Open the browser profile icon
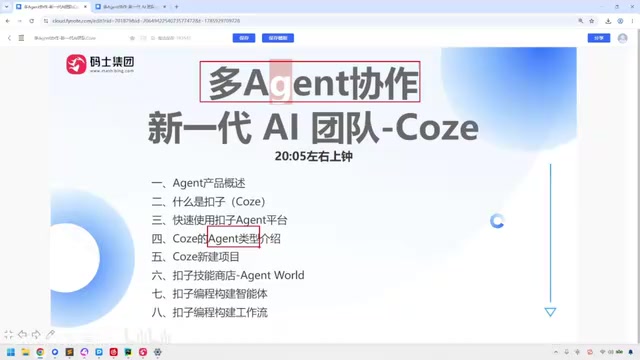The image size is (640, 360). pyautogui.click(x=620, y=21)
